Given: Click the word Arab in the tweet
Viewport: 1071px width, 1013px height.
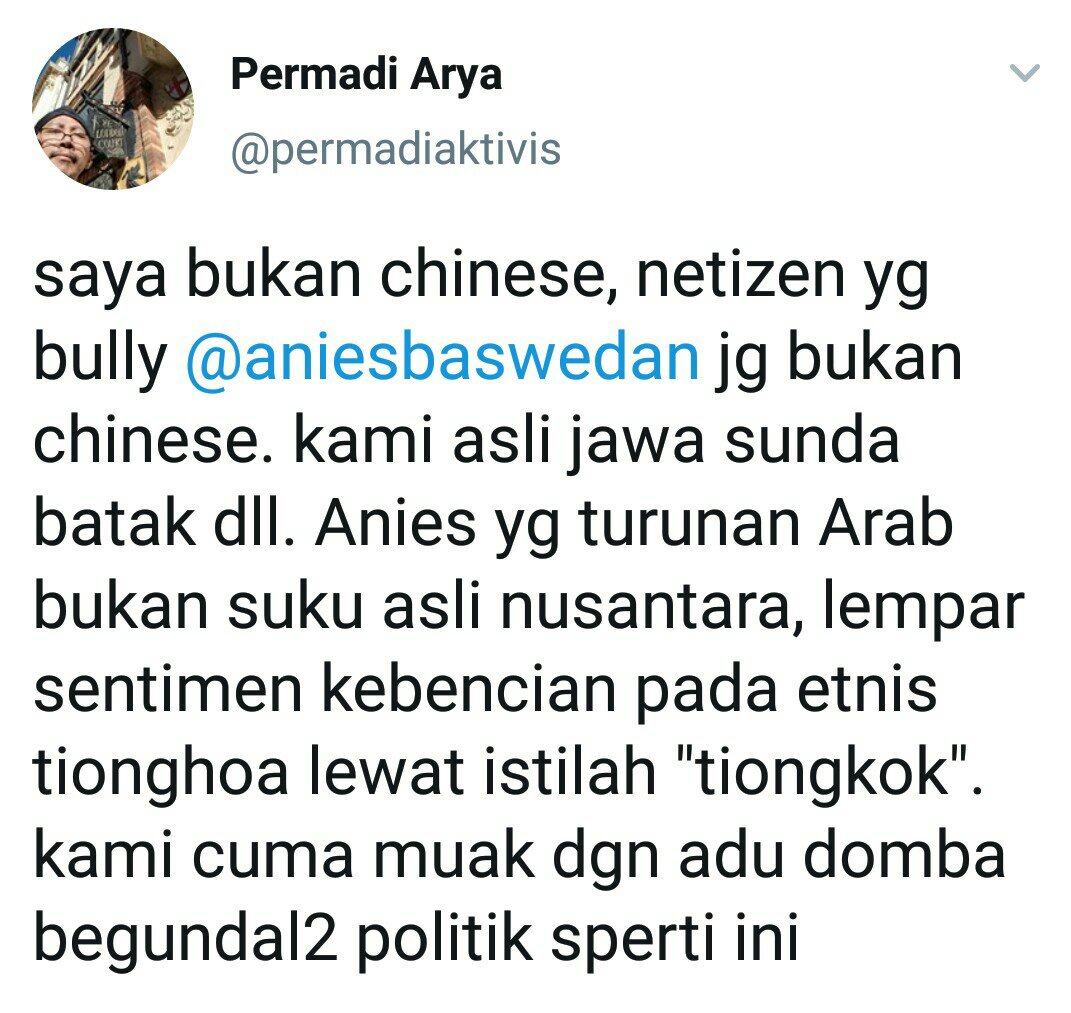Looking at the screenshot, I should [887, 524].
